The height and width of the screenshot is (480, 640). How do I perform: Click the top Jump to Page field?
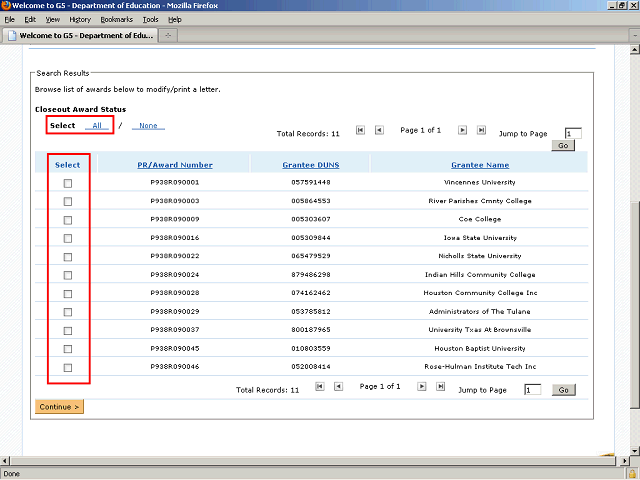572,133
